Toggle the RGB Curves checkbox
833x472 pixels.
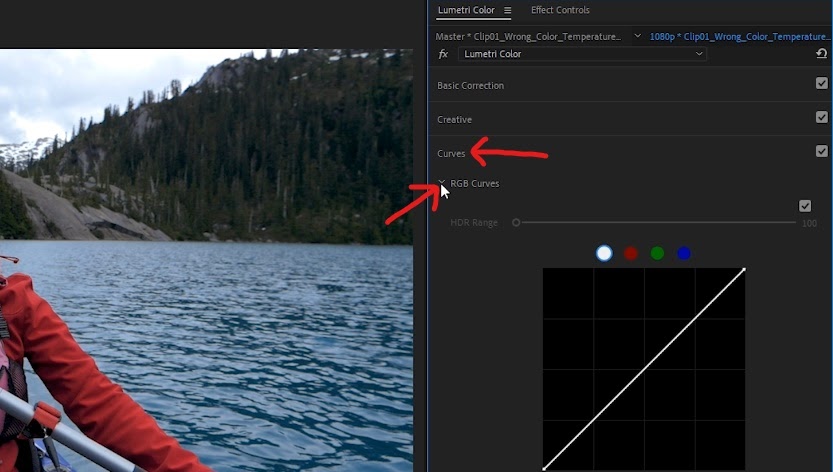pyautogui.click(x=805, y=206)
